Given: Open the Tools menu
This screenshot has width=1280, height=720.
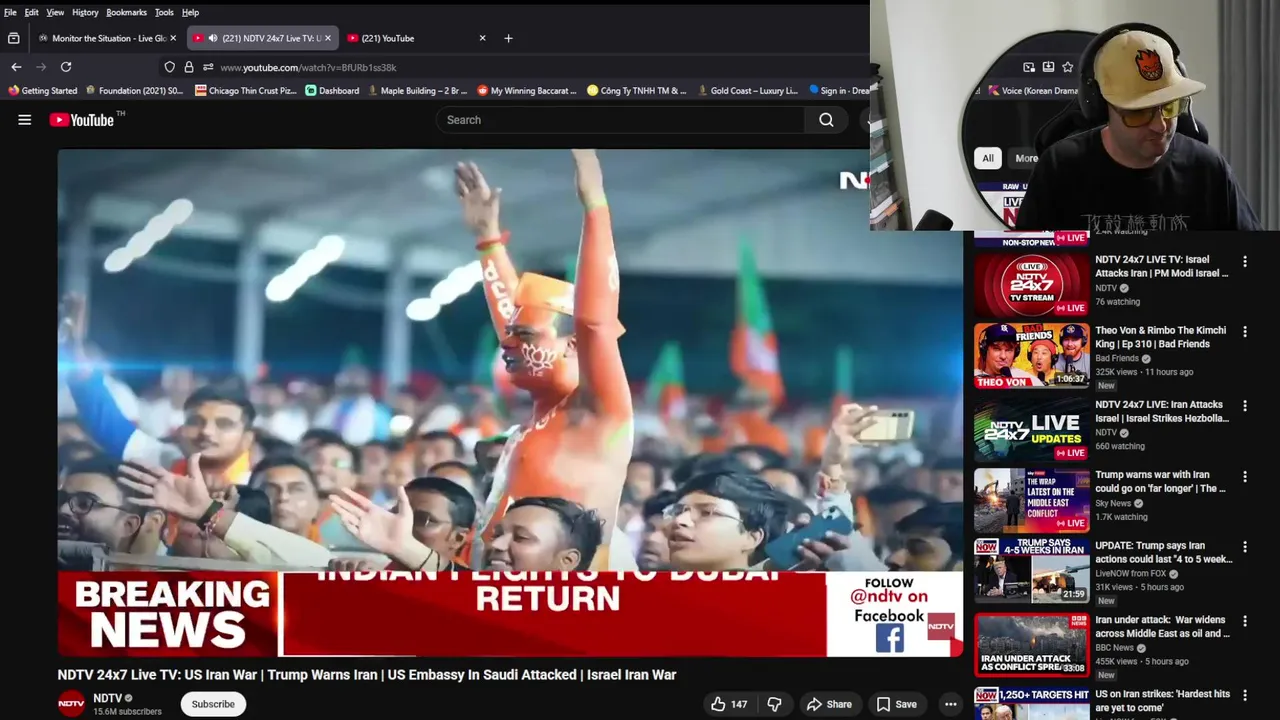Looking at the screenshot, I should [164, 12].
